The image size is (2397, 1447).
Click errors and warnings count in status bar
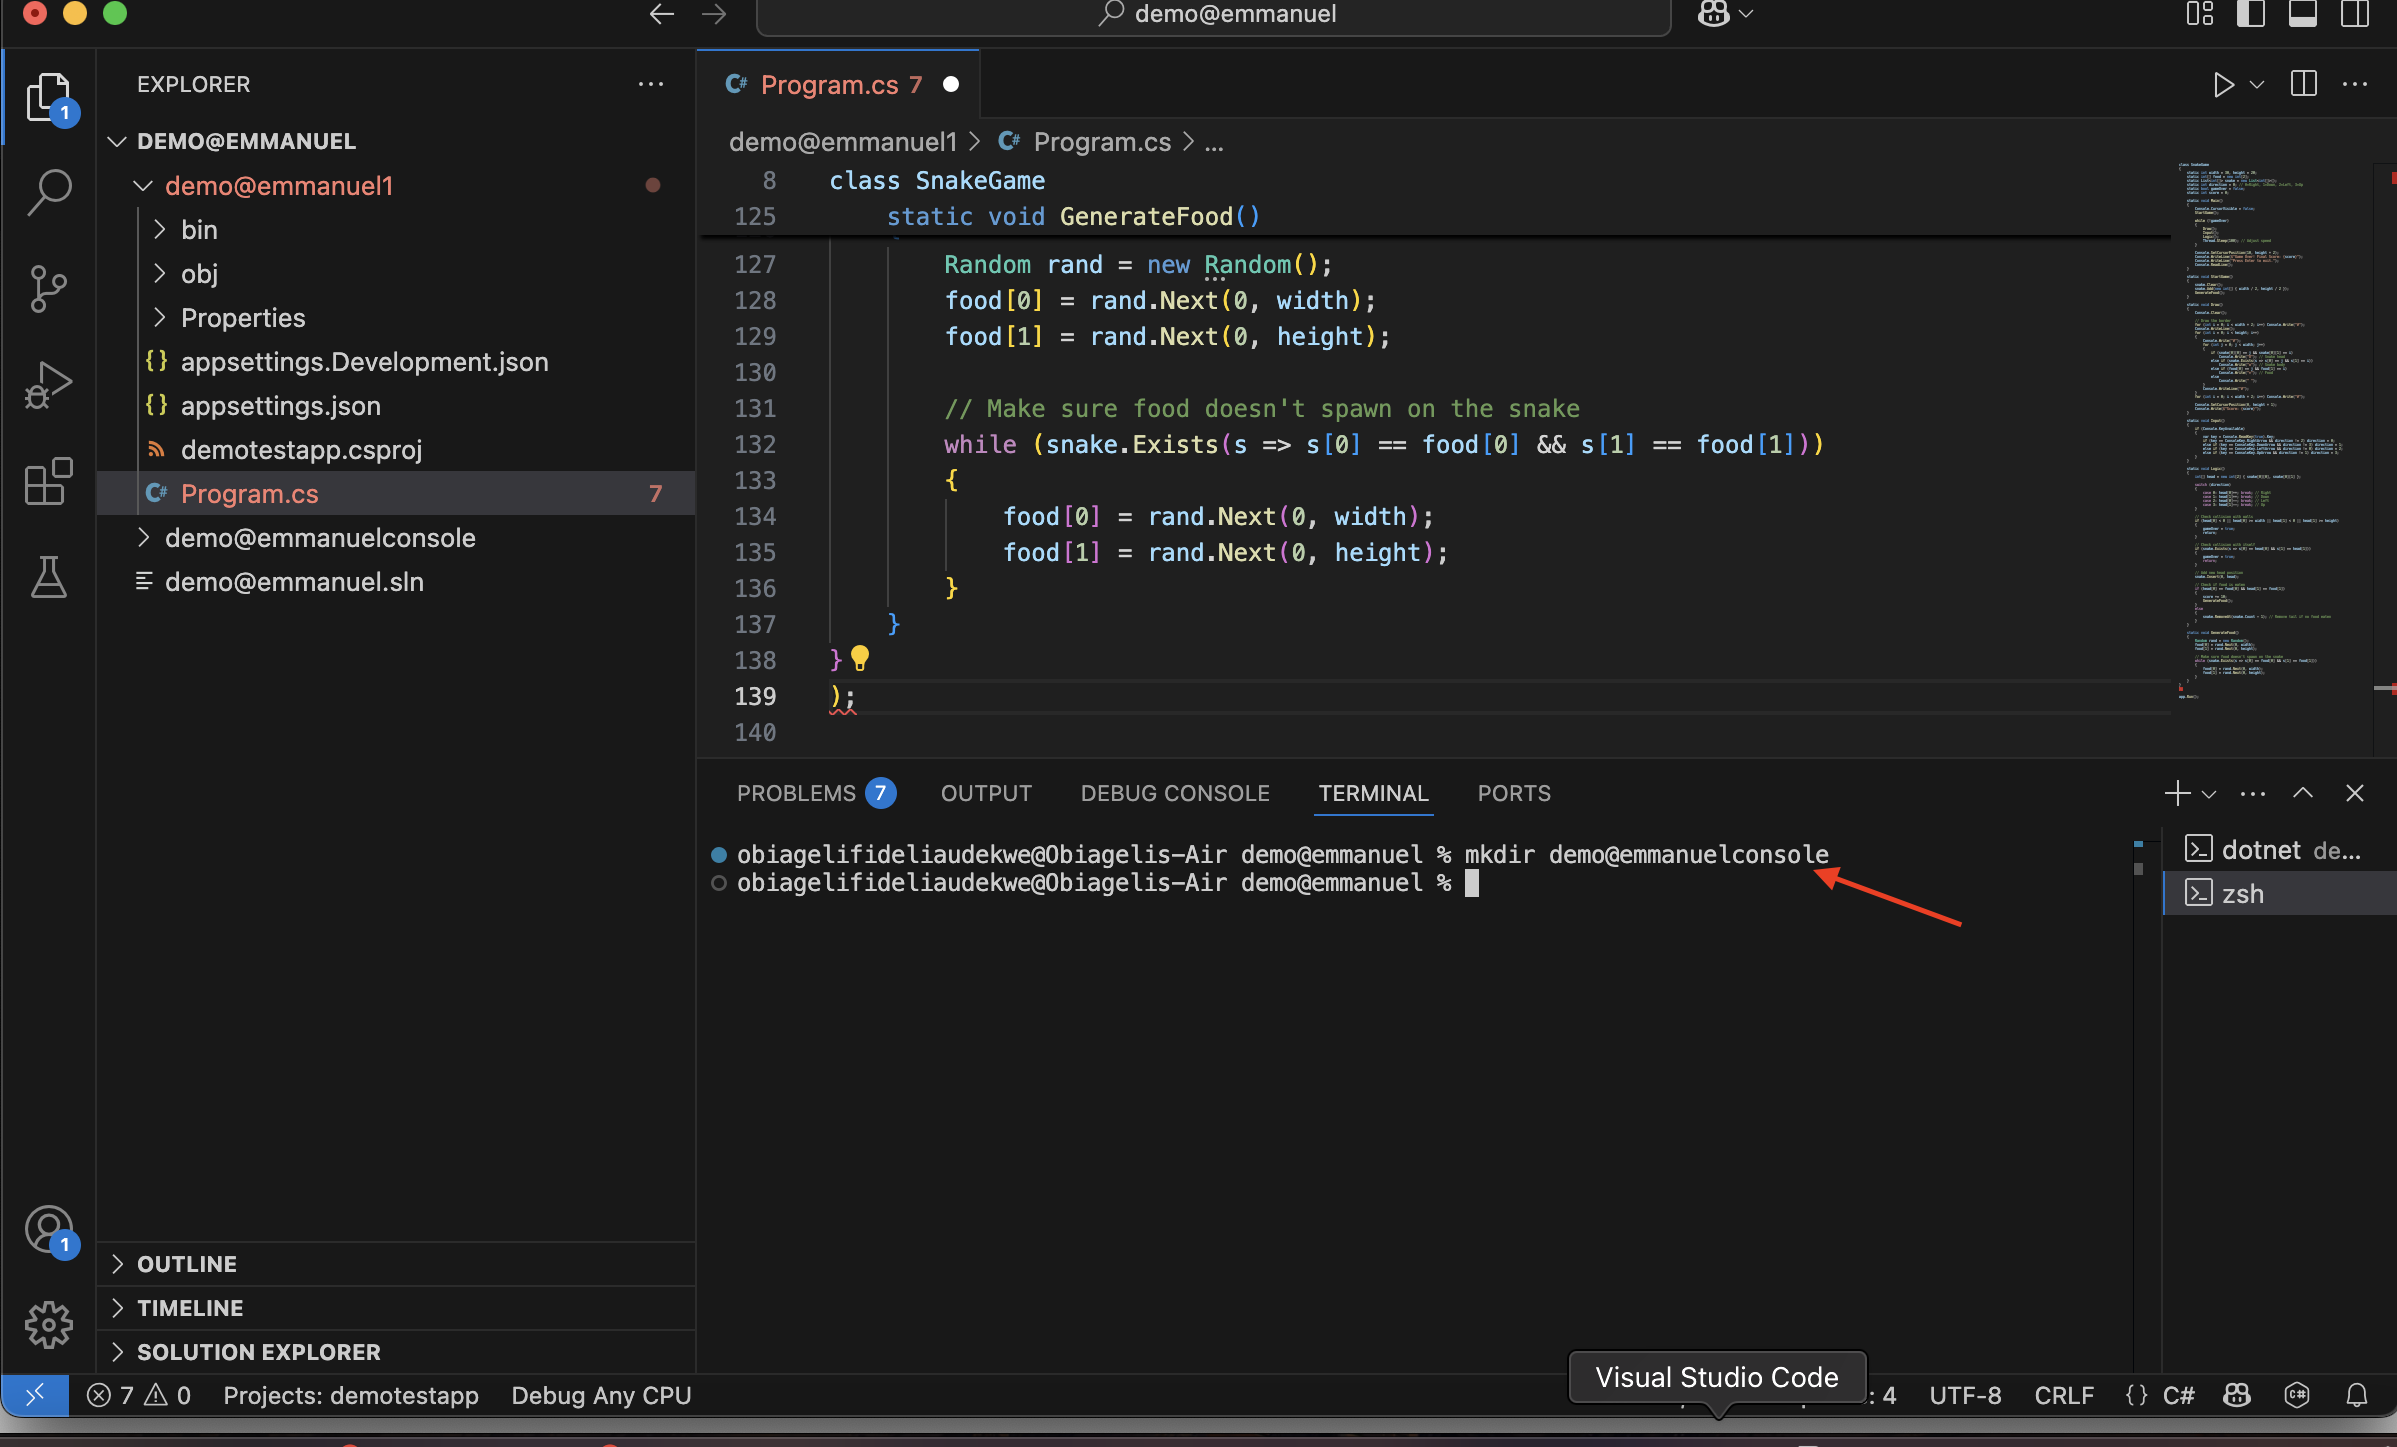click(x=139, y=1395)
